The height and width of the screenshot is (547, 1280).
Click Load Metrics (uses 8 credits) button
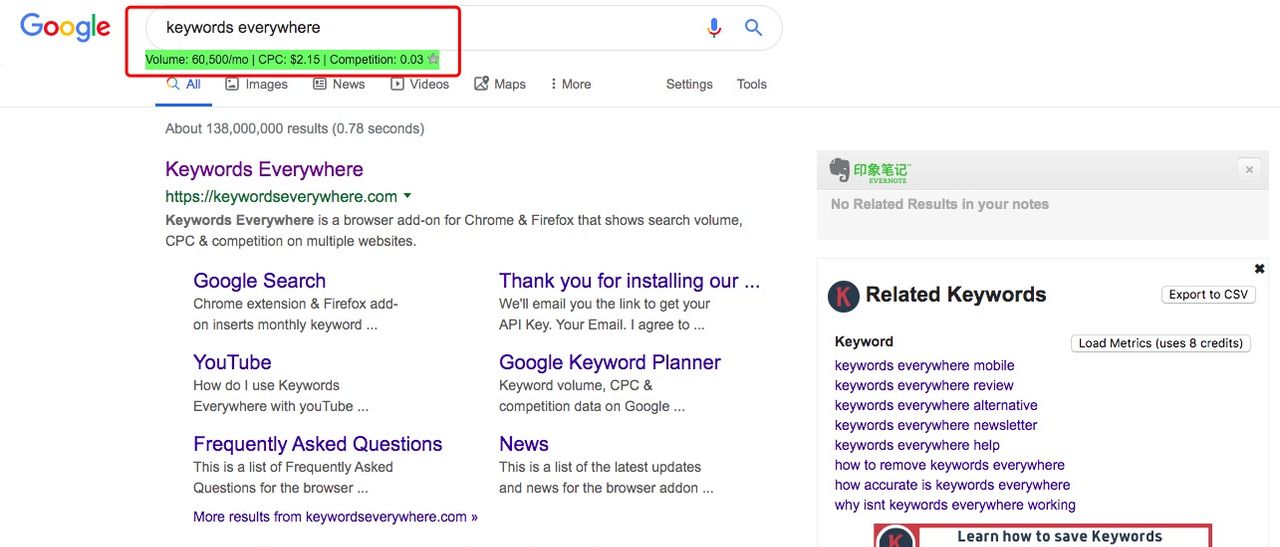coord(1160,343)
